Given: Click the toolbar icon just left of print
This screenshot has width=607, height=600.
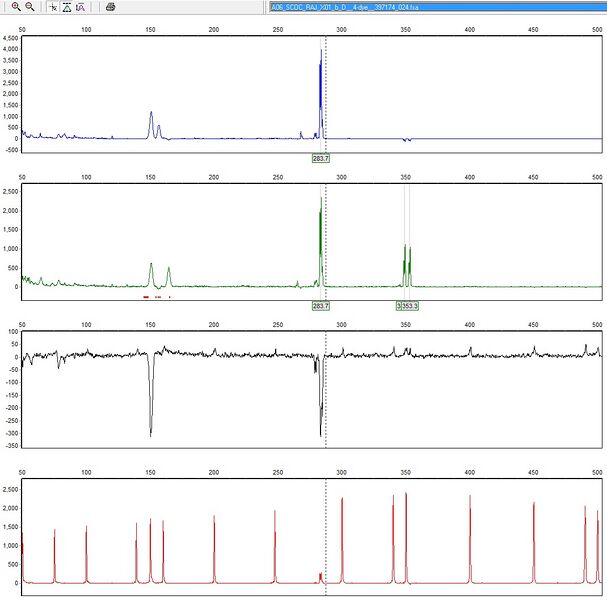Looking at the screenshot, I should click(80, 7).
